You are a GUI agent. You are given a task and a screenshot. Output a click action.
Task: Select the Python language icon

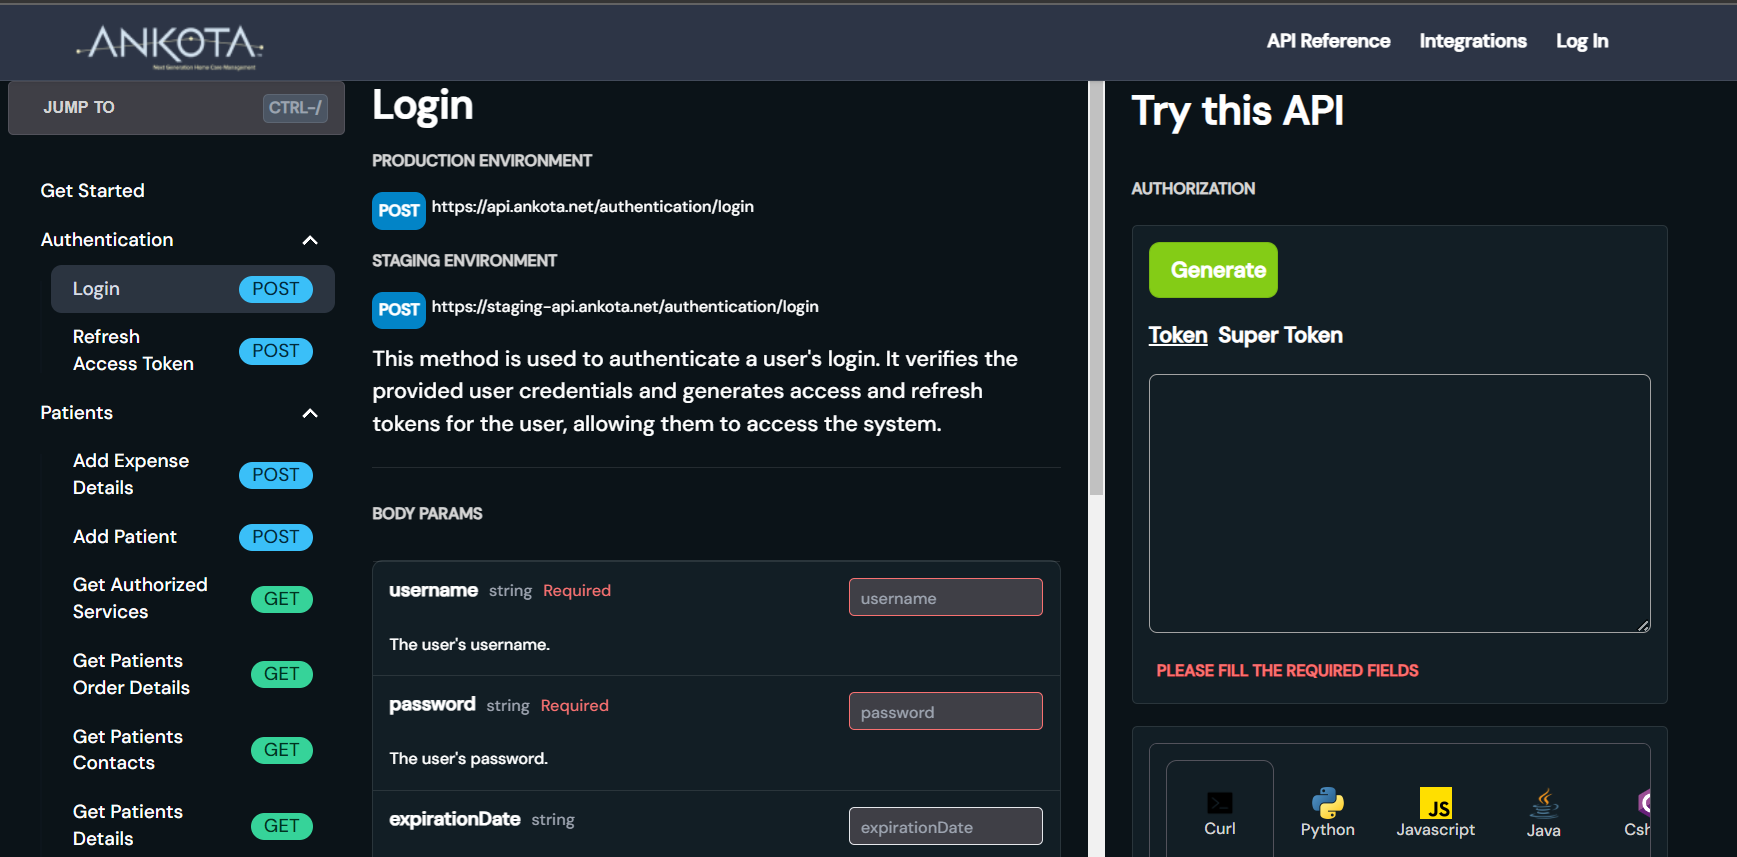point(1327,812)
